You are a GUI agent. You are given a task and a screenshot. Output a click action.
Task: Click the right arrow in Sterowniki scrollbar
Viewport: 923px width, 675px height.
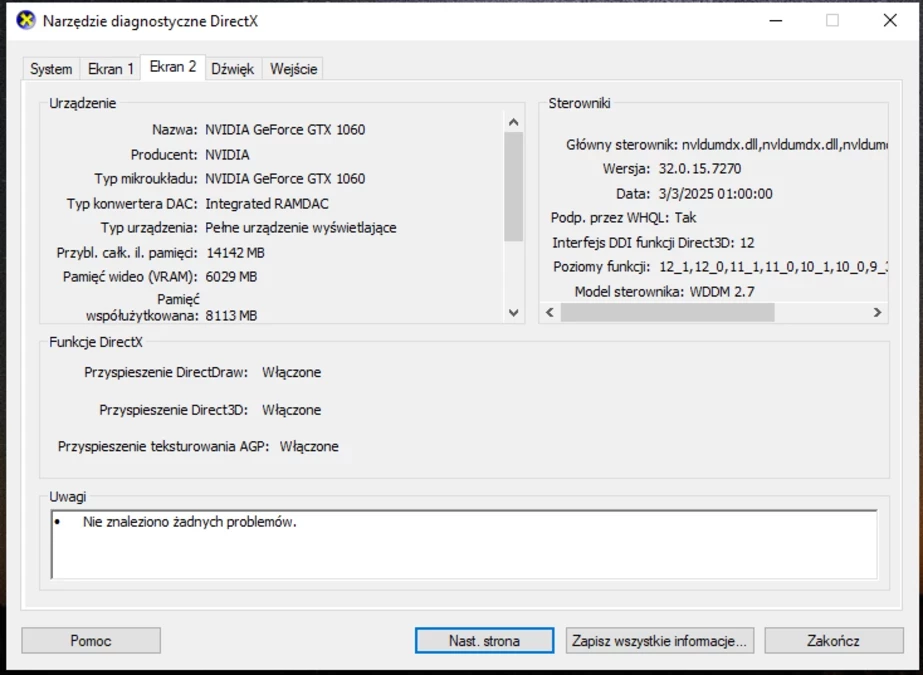[x=877, y=313]
